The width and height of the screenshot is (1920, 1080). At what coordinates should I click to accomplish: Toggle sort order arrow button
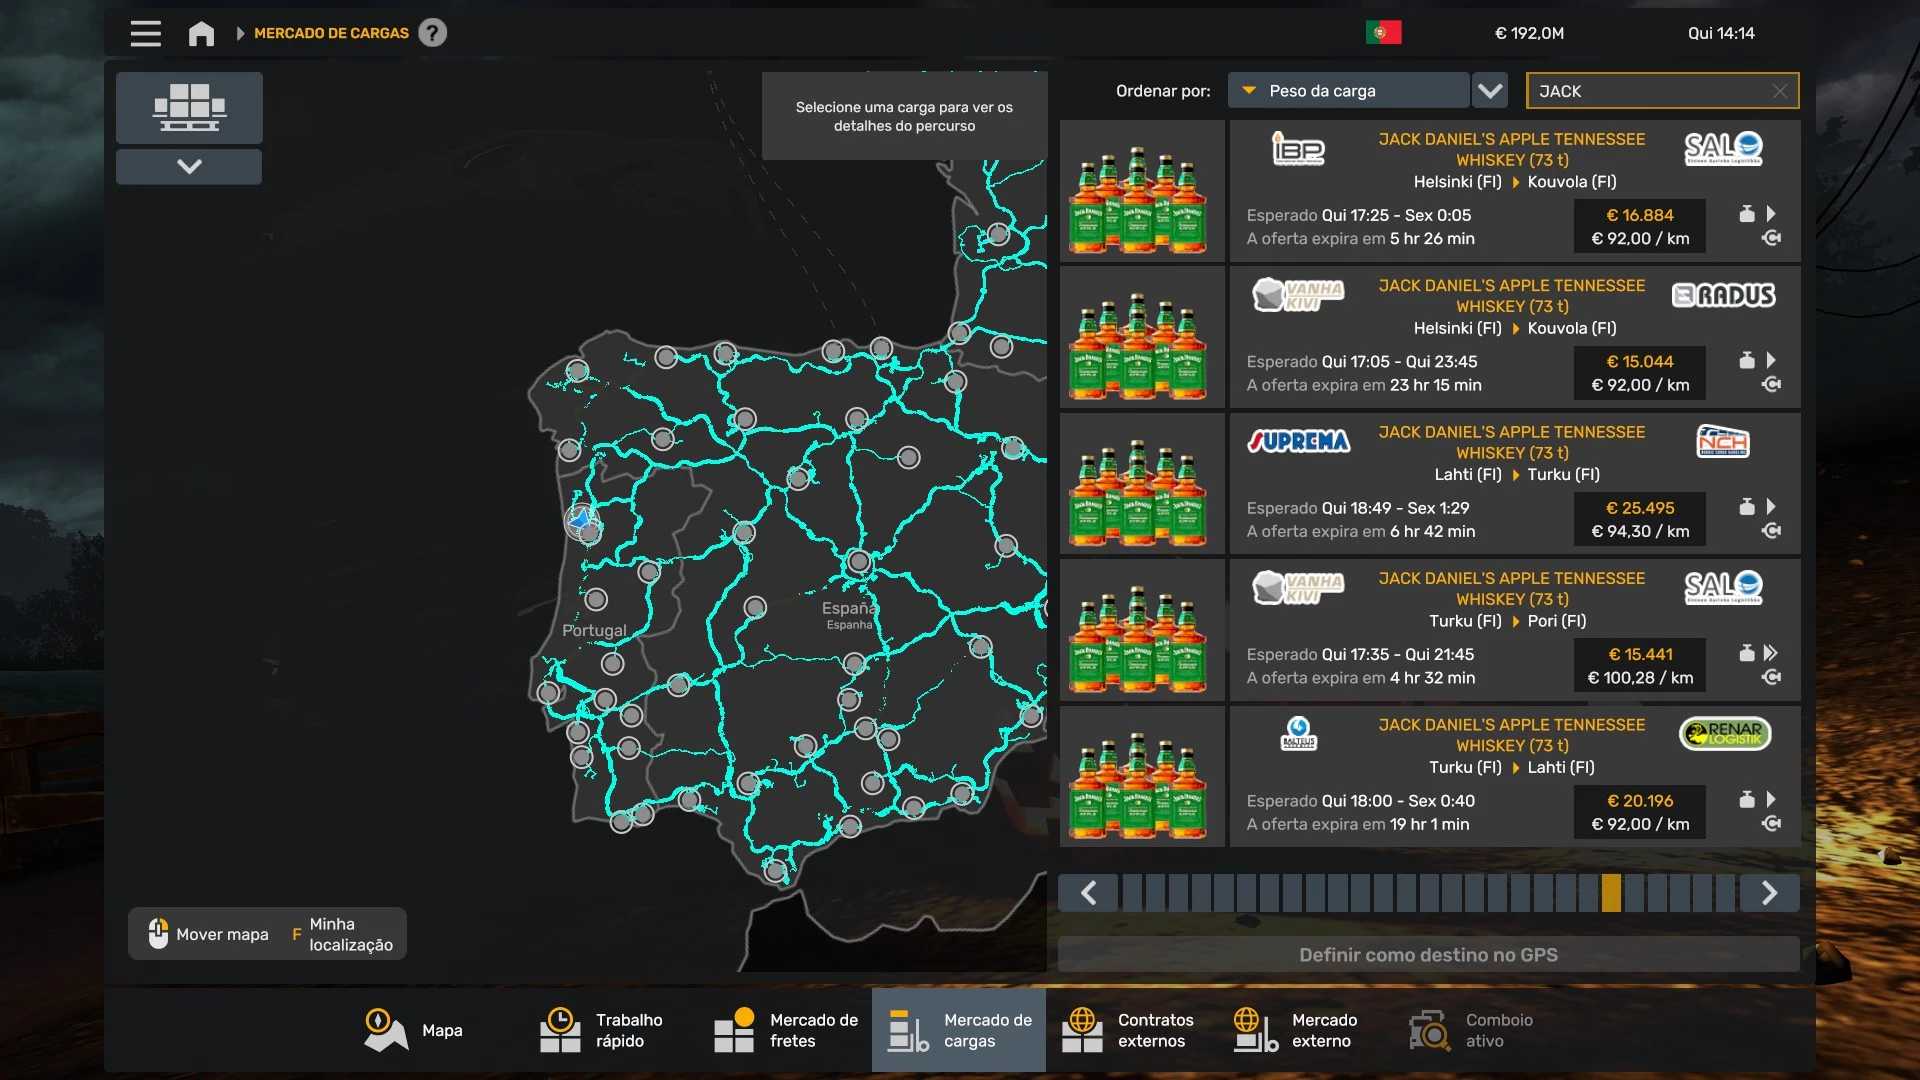pyautogui.click(x=1490, y=91)
